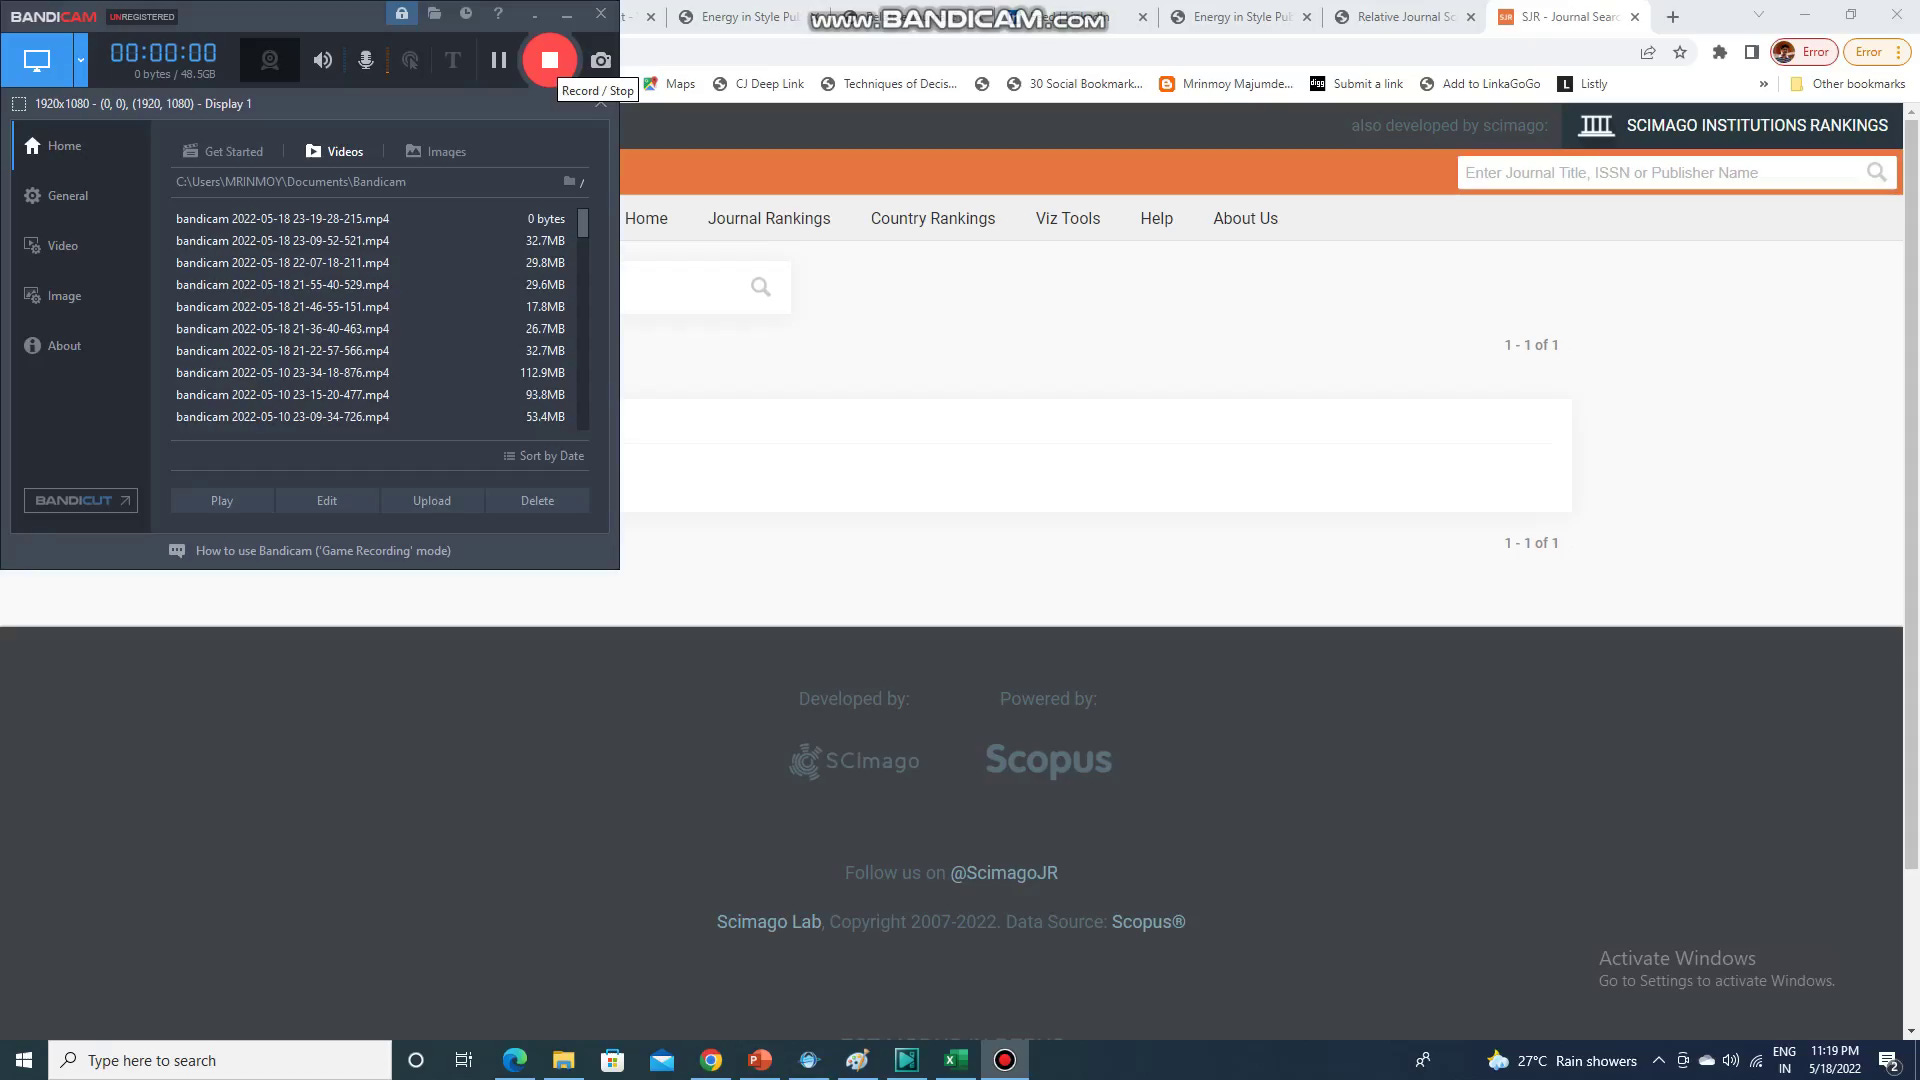
Task: Open Chrome extensions puzzle icon
Action: click(1719, 52)
